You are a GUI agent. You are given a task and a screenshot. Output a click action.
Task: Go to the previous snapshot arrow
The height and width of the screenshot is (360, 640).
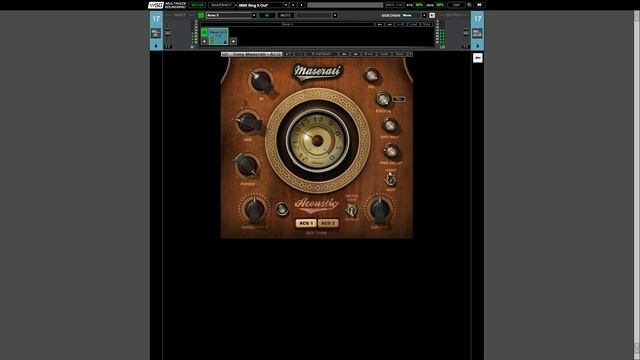[293, 5]
